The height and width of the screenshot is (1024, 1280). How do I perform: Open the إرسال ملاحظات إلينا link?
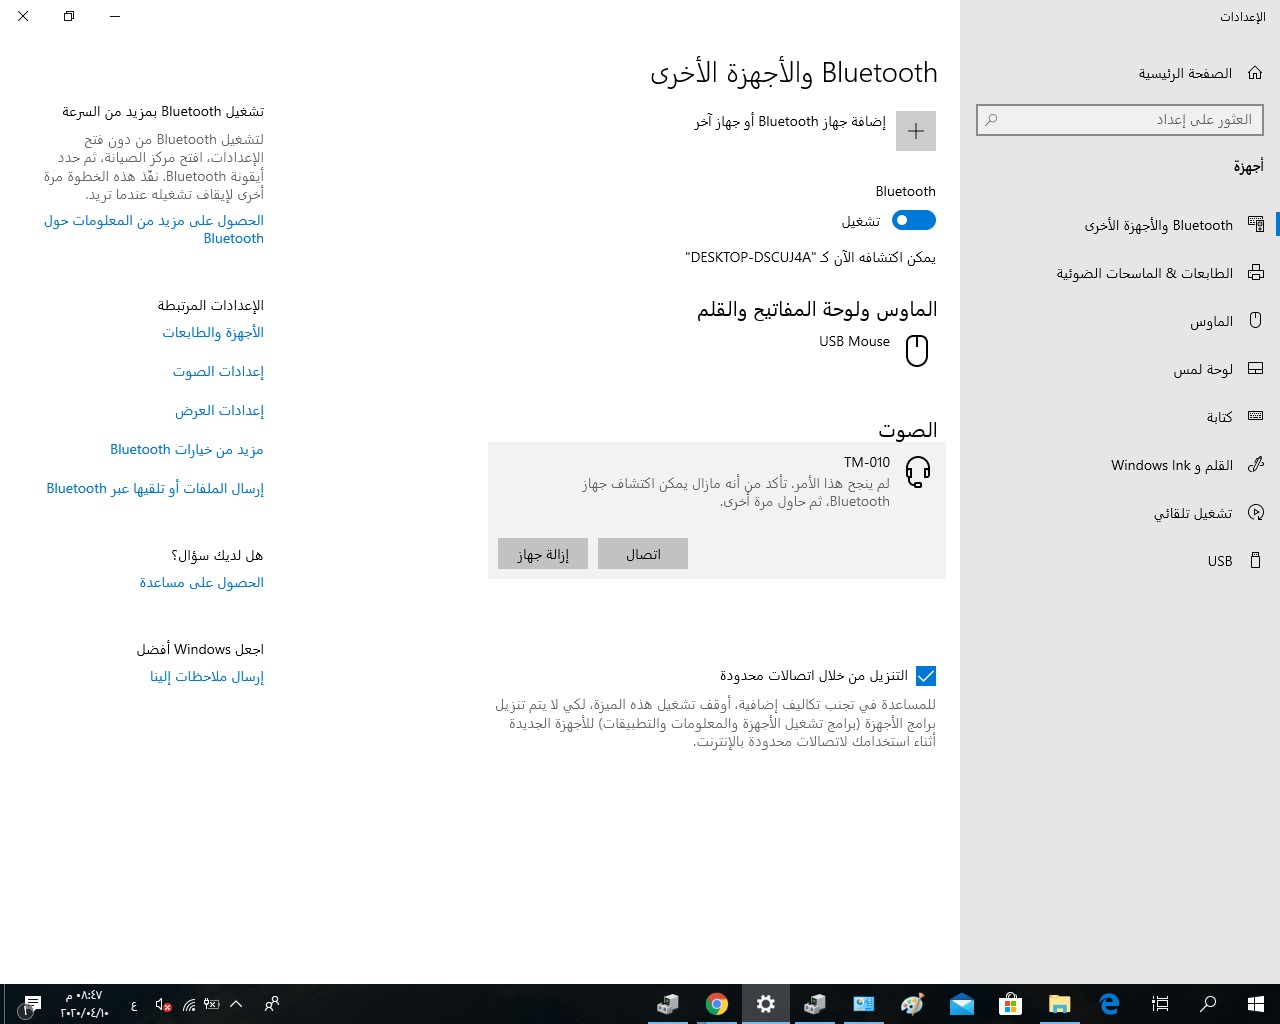(x=207, y=677)
